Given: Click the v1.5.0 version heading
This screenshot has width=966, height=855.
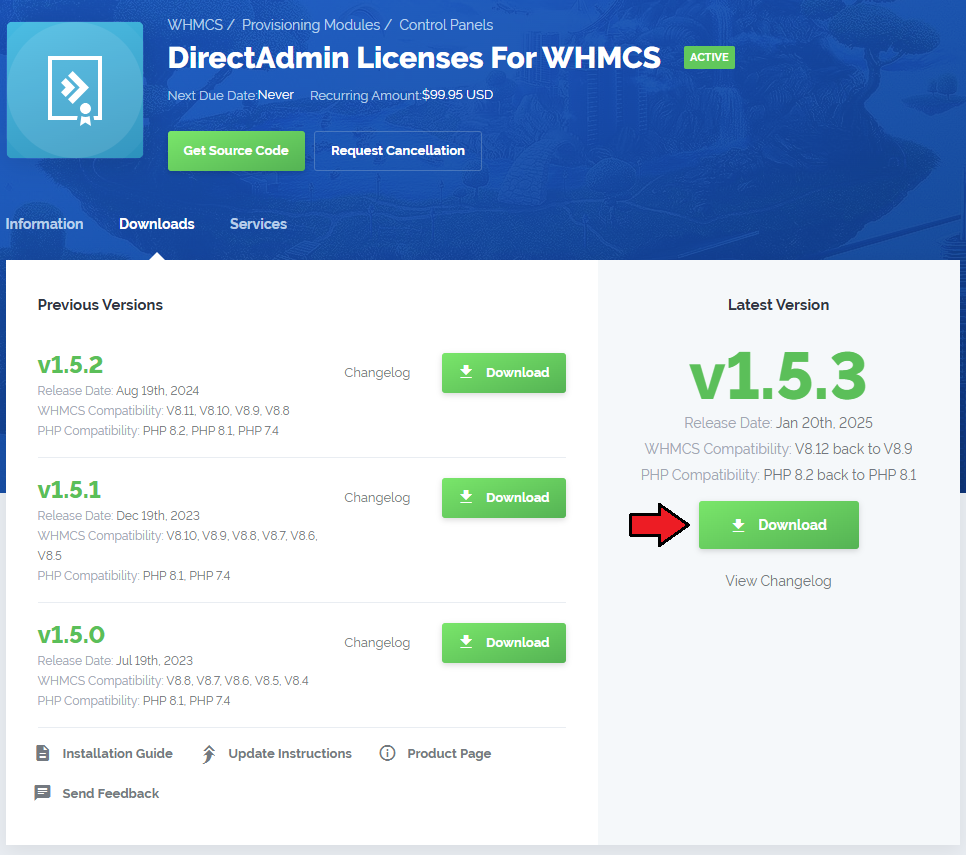Looking at the screenshot, I should click(71, 635).
